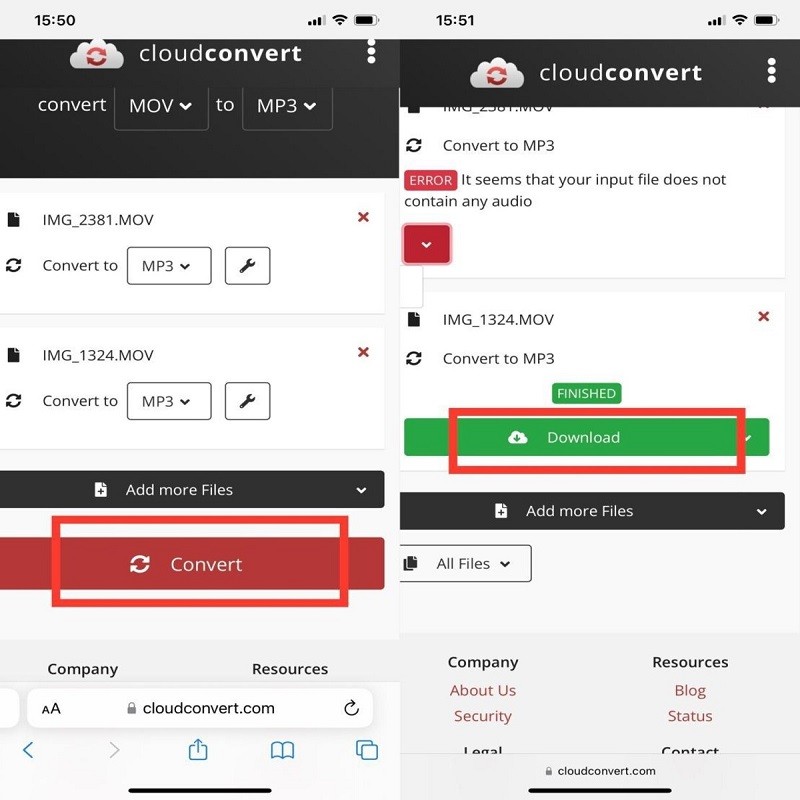
Task: Open Safari bookmarks book icon
Action: (x=283, y=750)
